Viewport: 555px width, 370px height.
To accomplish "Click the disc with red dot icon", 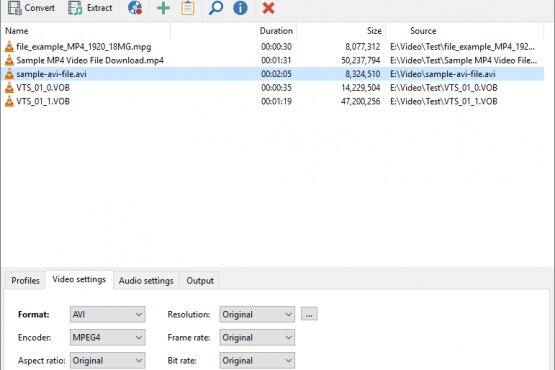I will point(135,8).
